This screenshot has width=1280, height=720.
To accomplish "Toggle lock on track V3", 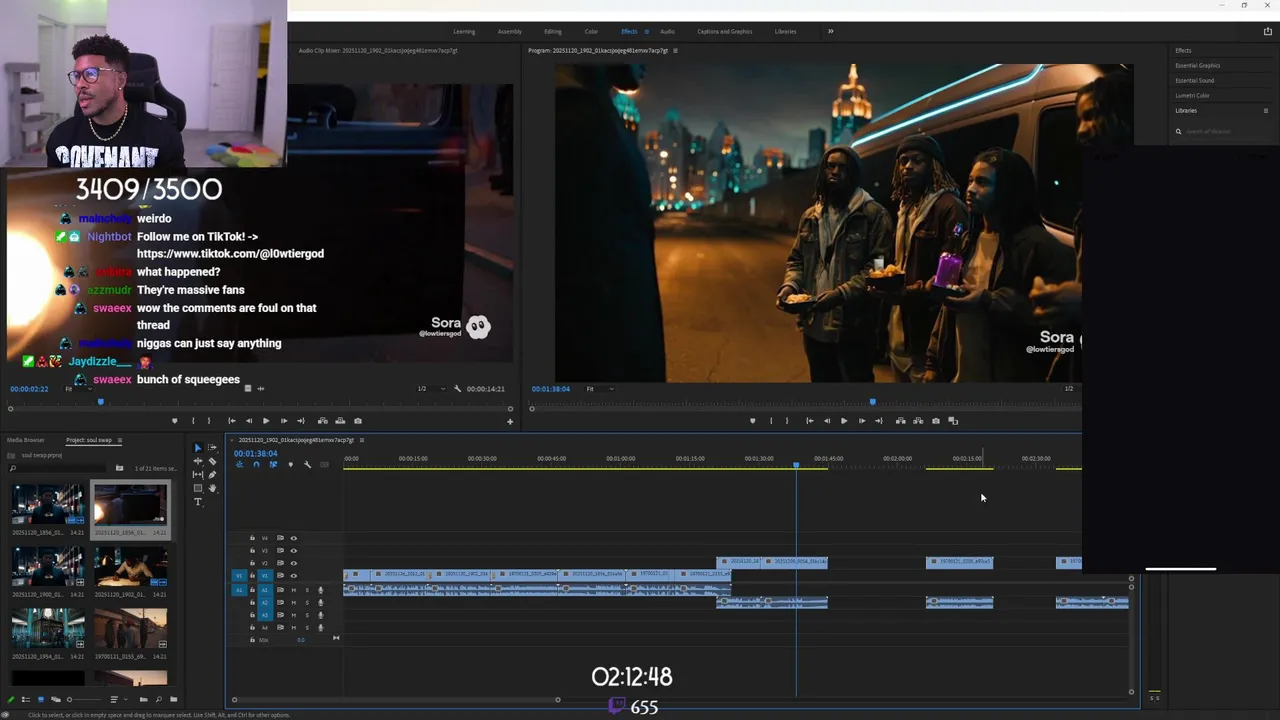I will point(252,551).
